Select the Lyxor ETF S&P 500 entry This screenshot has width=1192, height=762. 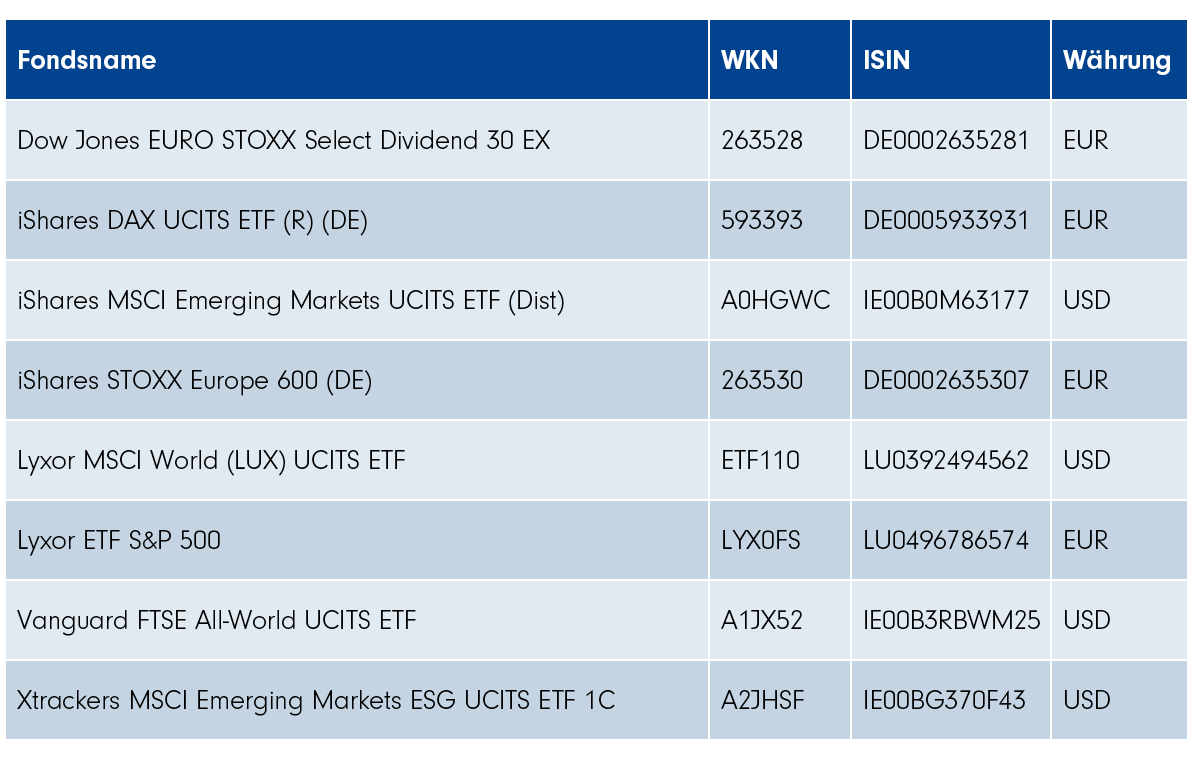pos(119,540)
